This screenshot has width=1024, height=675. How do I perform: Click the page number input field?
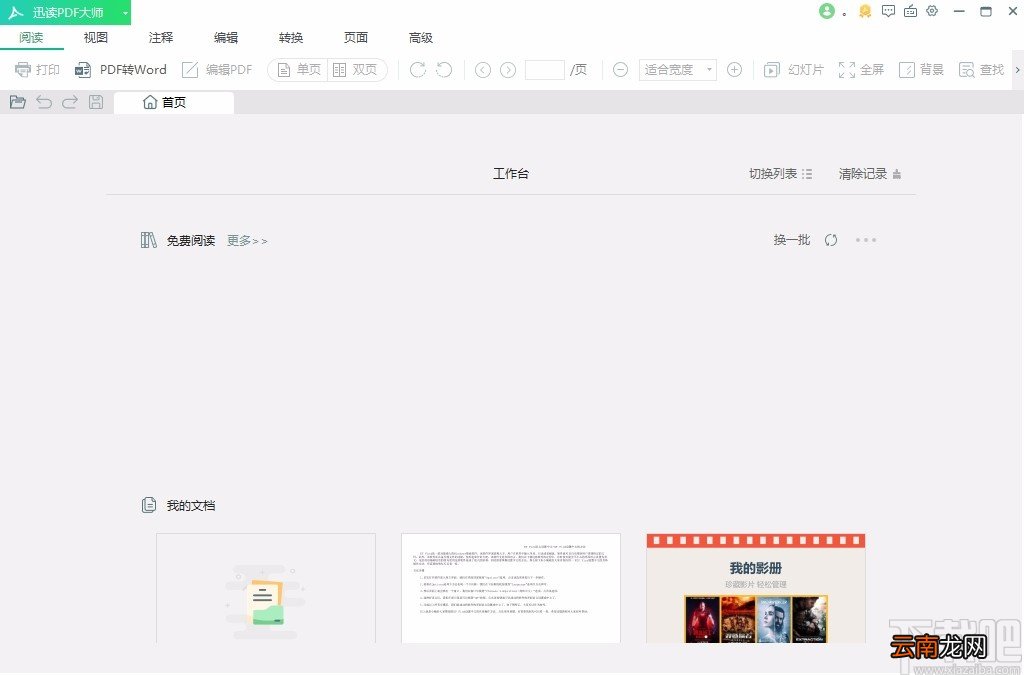tap(545, 69)
